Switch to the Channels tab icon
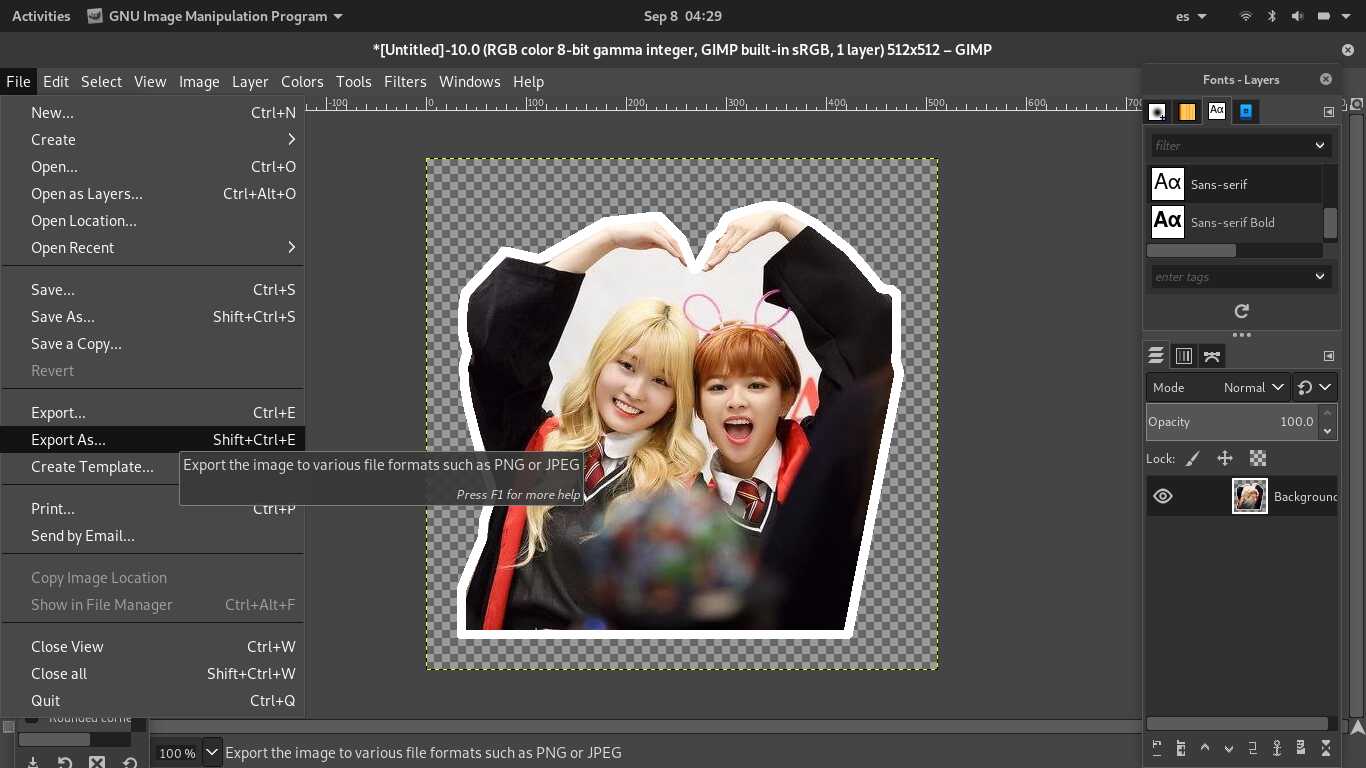1366x768 pixels. pos(1184,356)
